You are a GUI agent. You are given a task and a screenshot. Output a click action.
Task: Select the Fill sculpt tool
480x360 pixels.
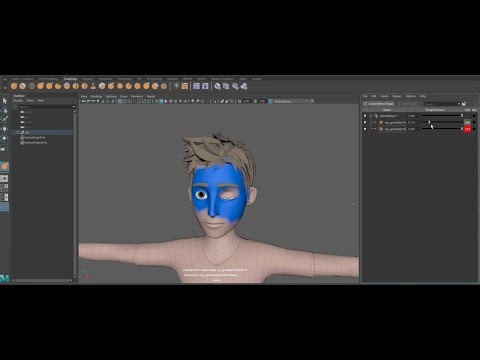[x=120, y=86]
